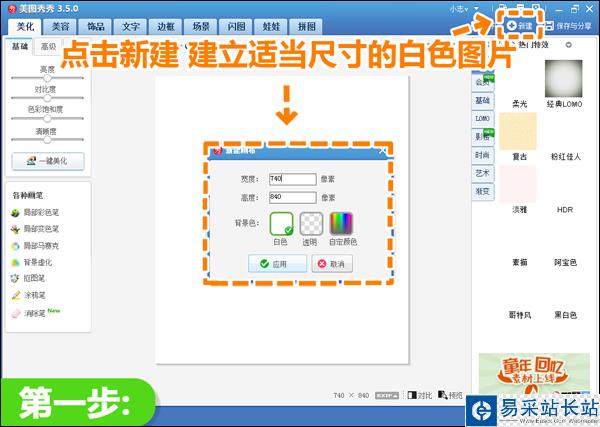Click the 对比 compare icon in status bar
Viewport: 600px width, 427px height.
point(419,395)
